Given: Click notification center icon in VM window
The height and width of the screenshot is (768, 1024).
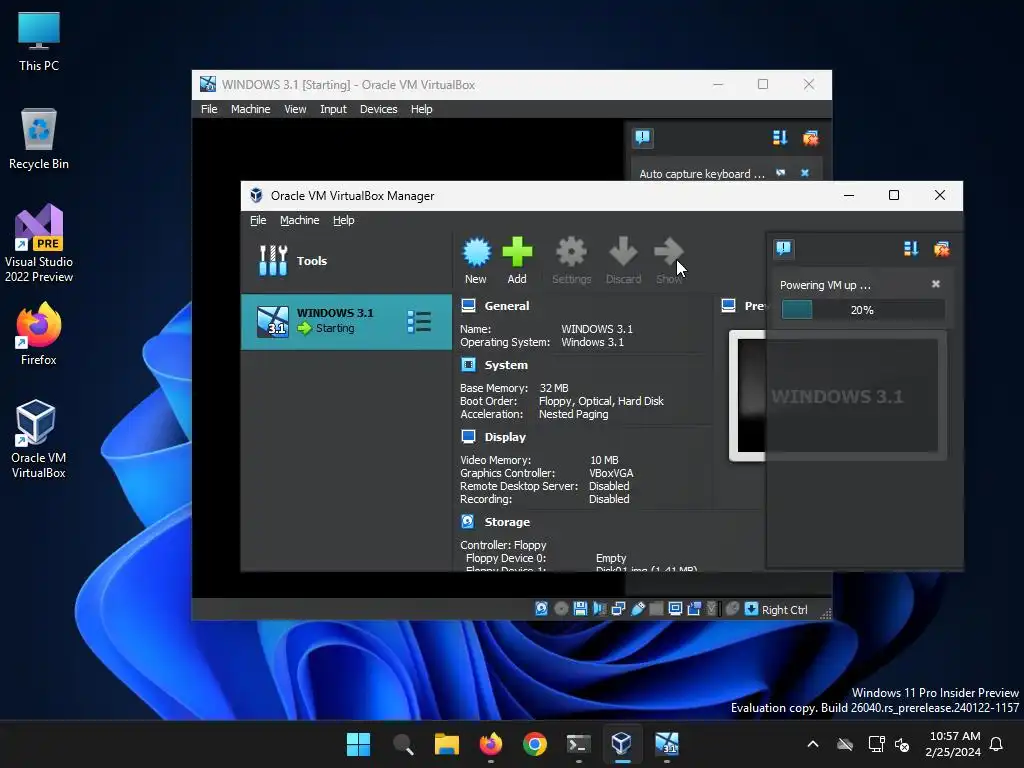Looking at the screenshot, I should [643, 137].
